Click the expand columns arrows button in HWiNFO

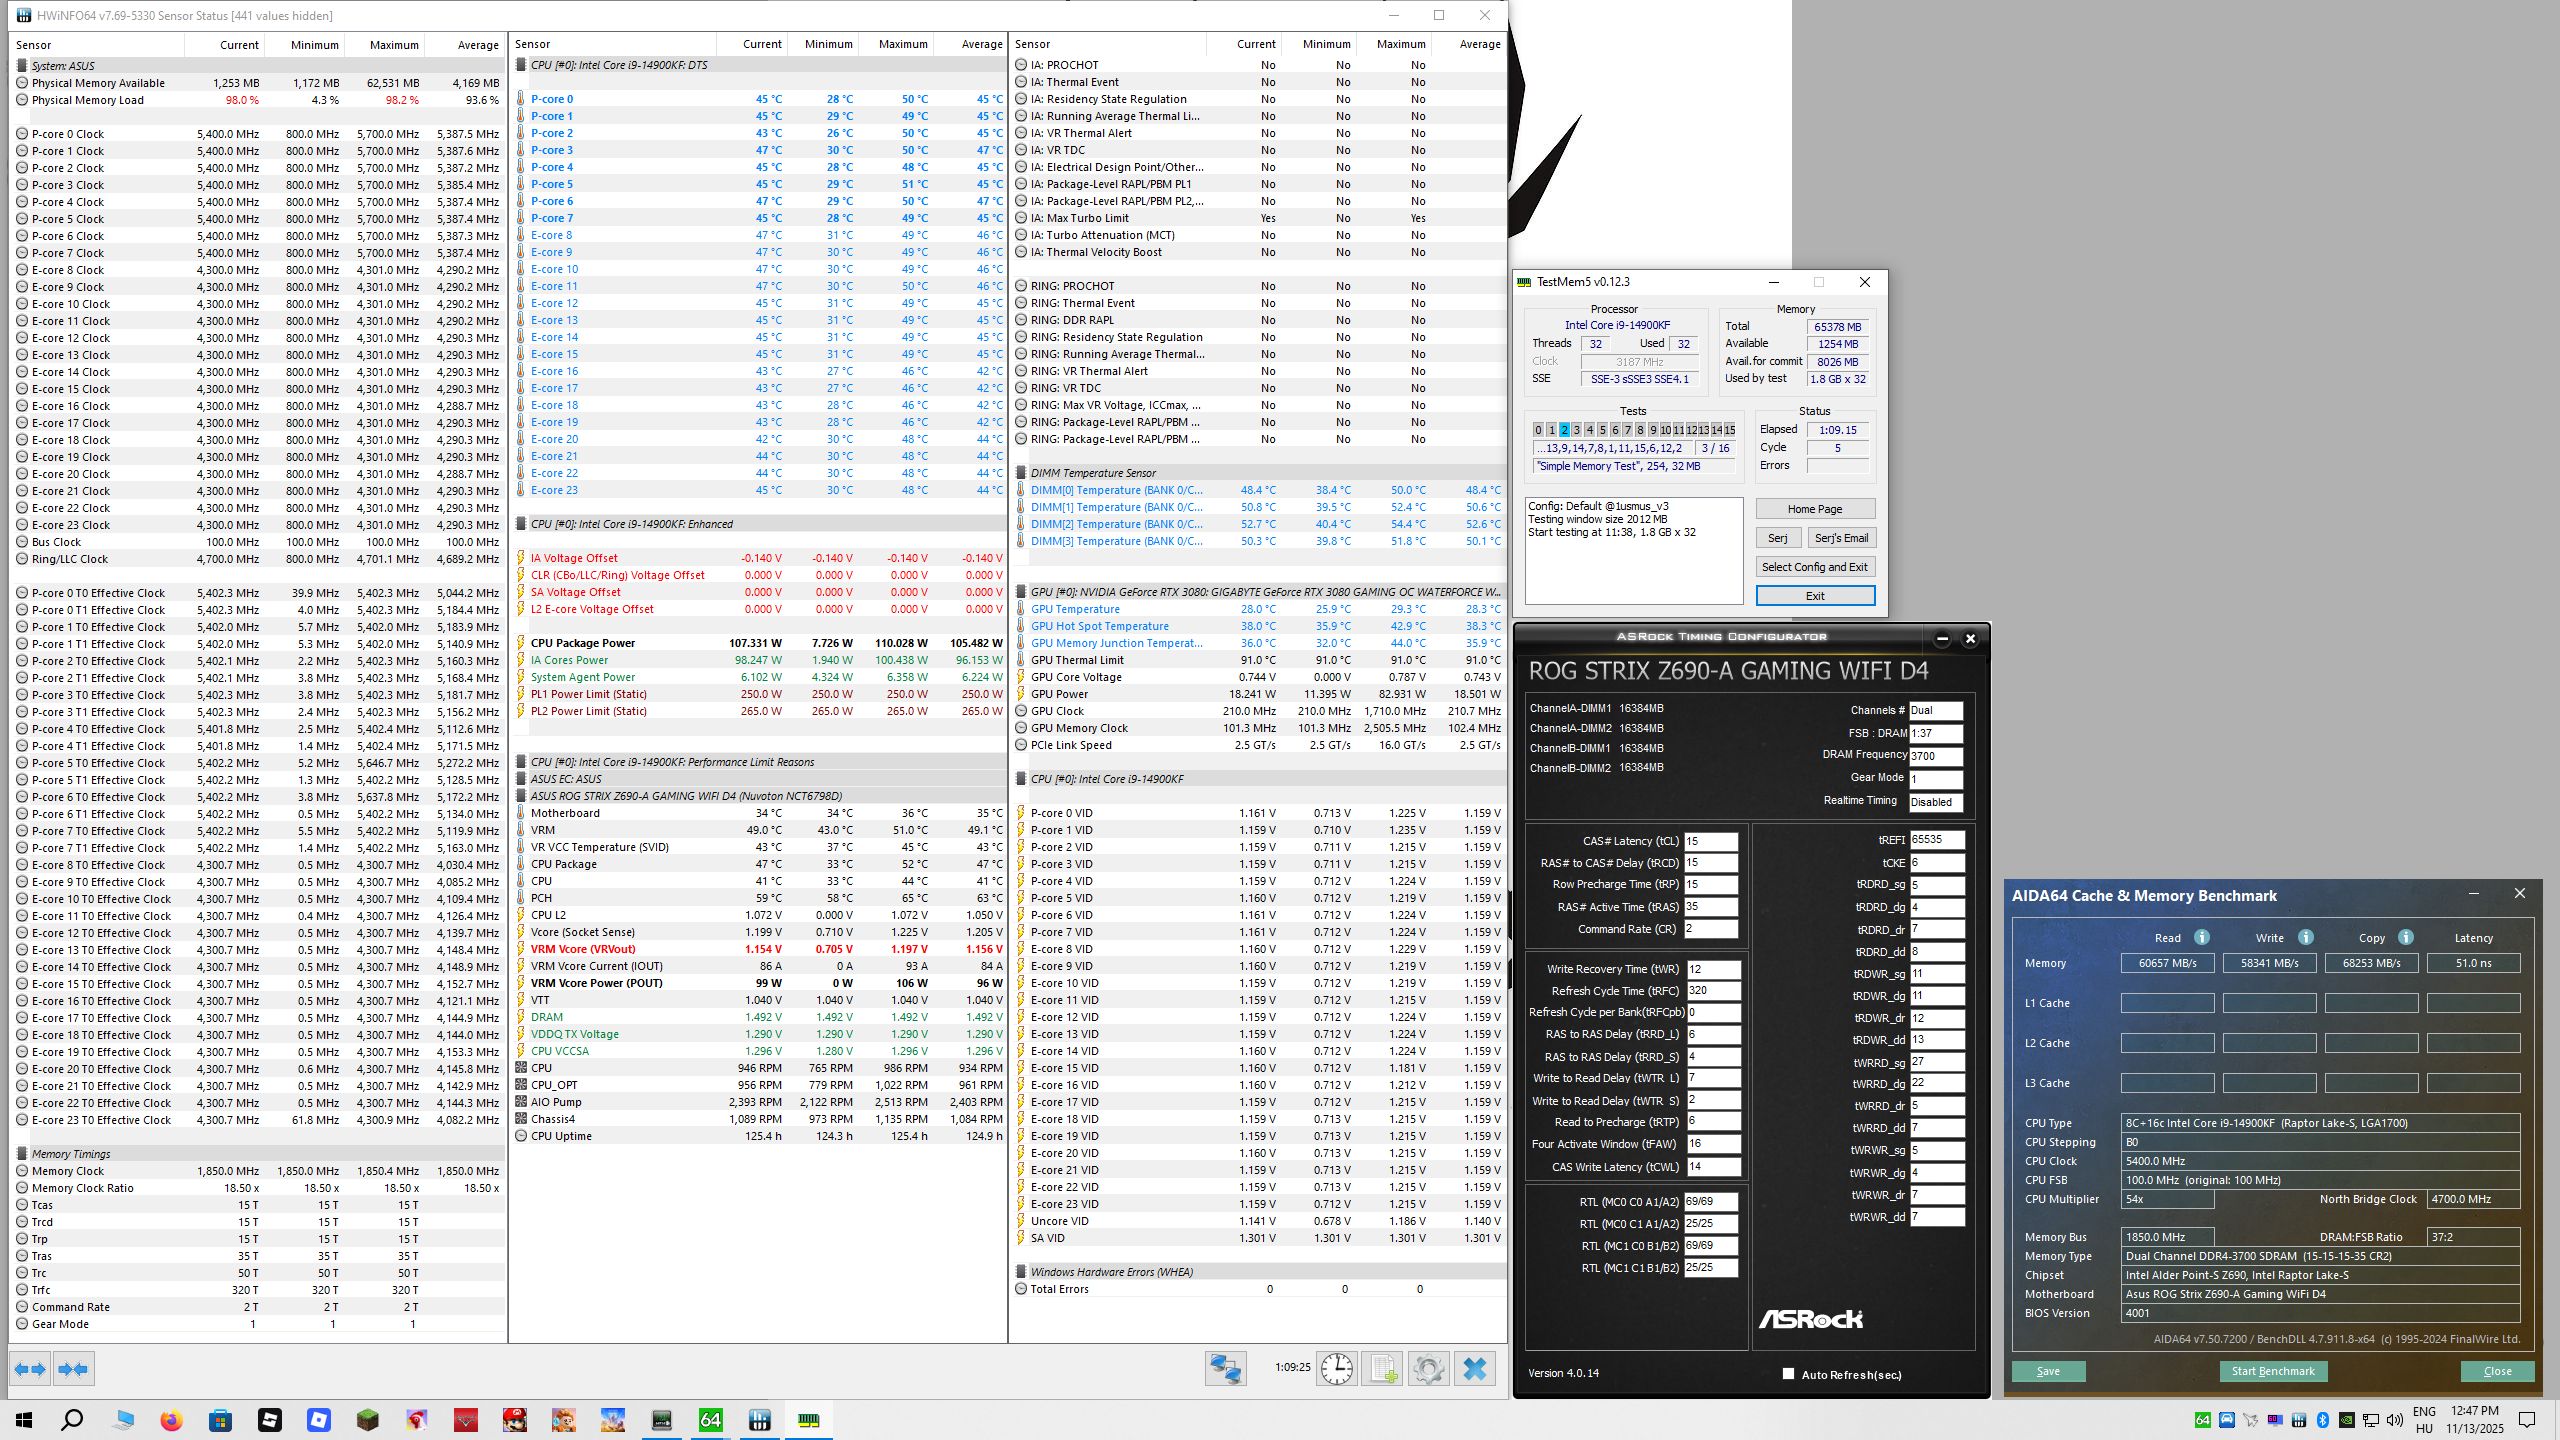[x=30, y=1369]
